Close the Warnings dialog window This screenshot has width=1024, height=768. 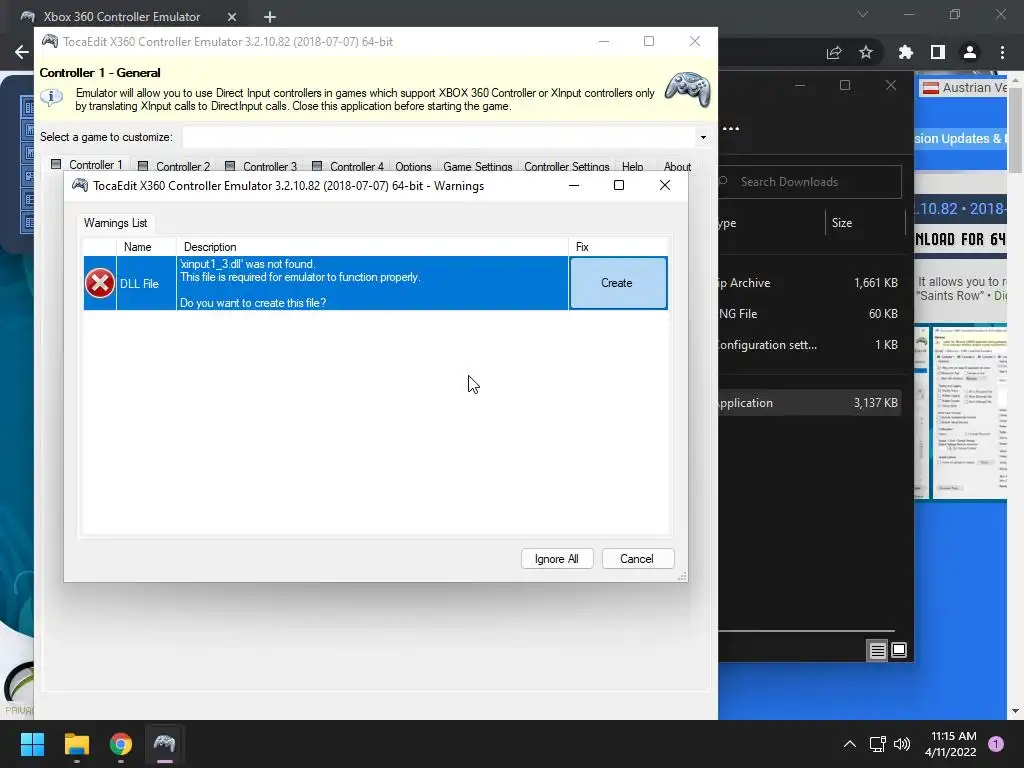point(665,185)
